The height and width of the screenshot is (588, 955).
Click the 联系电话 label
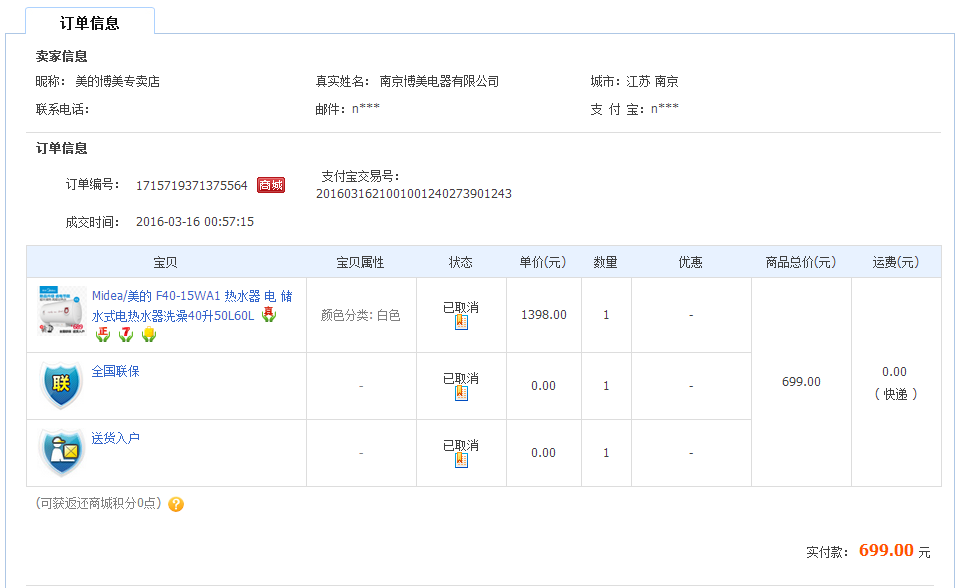62,109
